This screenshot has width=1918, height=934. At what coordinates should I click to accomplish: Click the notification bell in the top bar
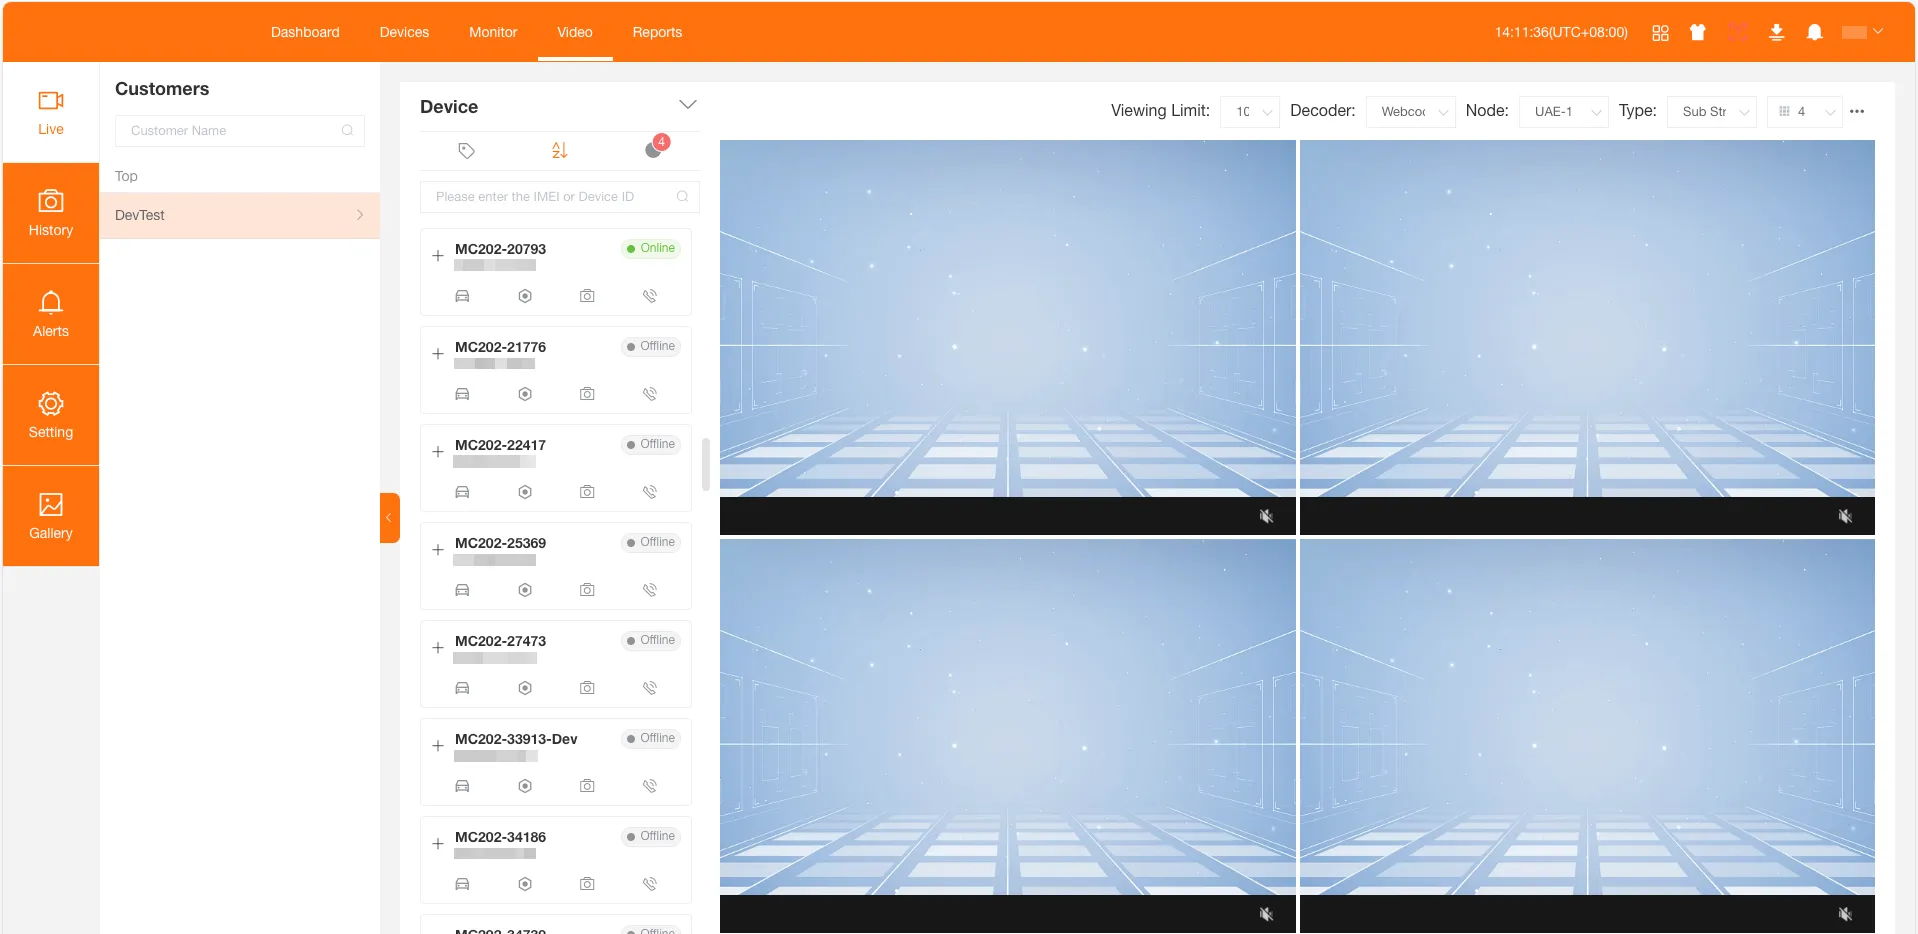pos(1815,32)
